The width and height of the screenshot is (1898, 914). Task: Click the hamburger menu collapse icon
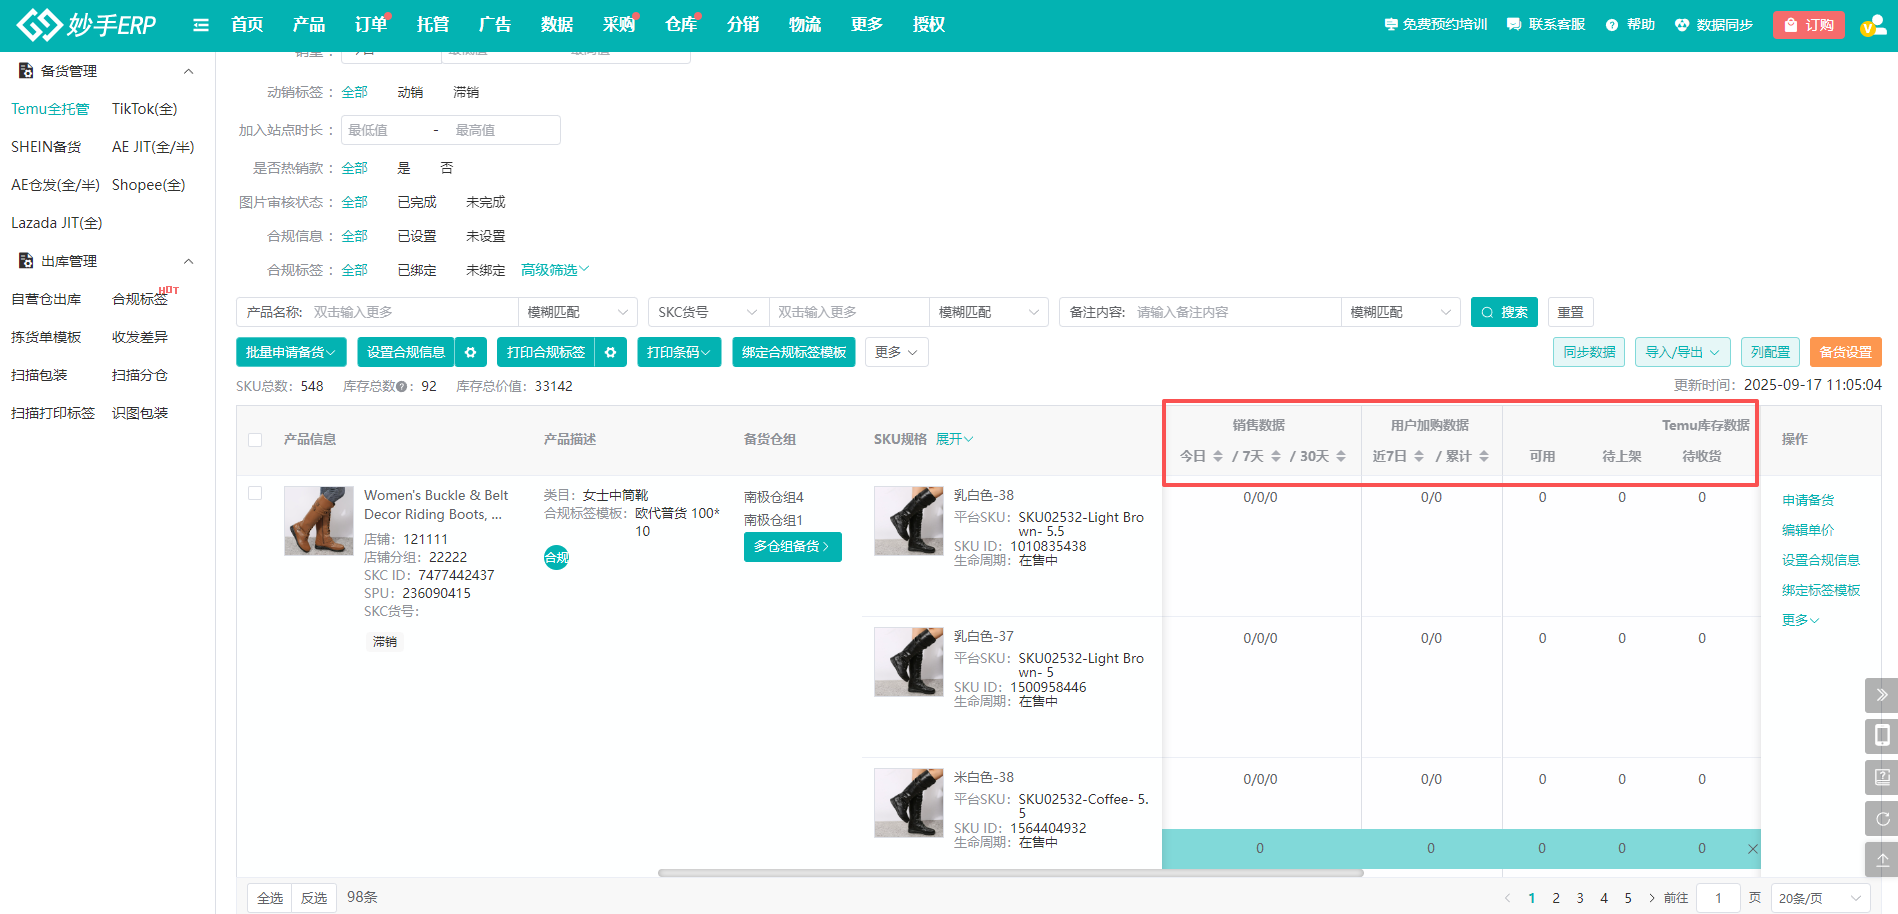pos(201,25)
